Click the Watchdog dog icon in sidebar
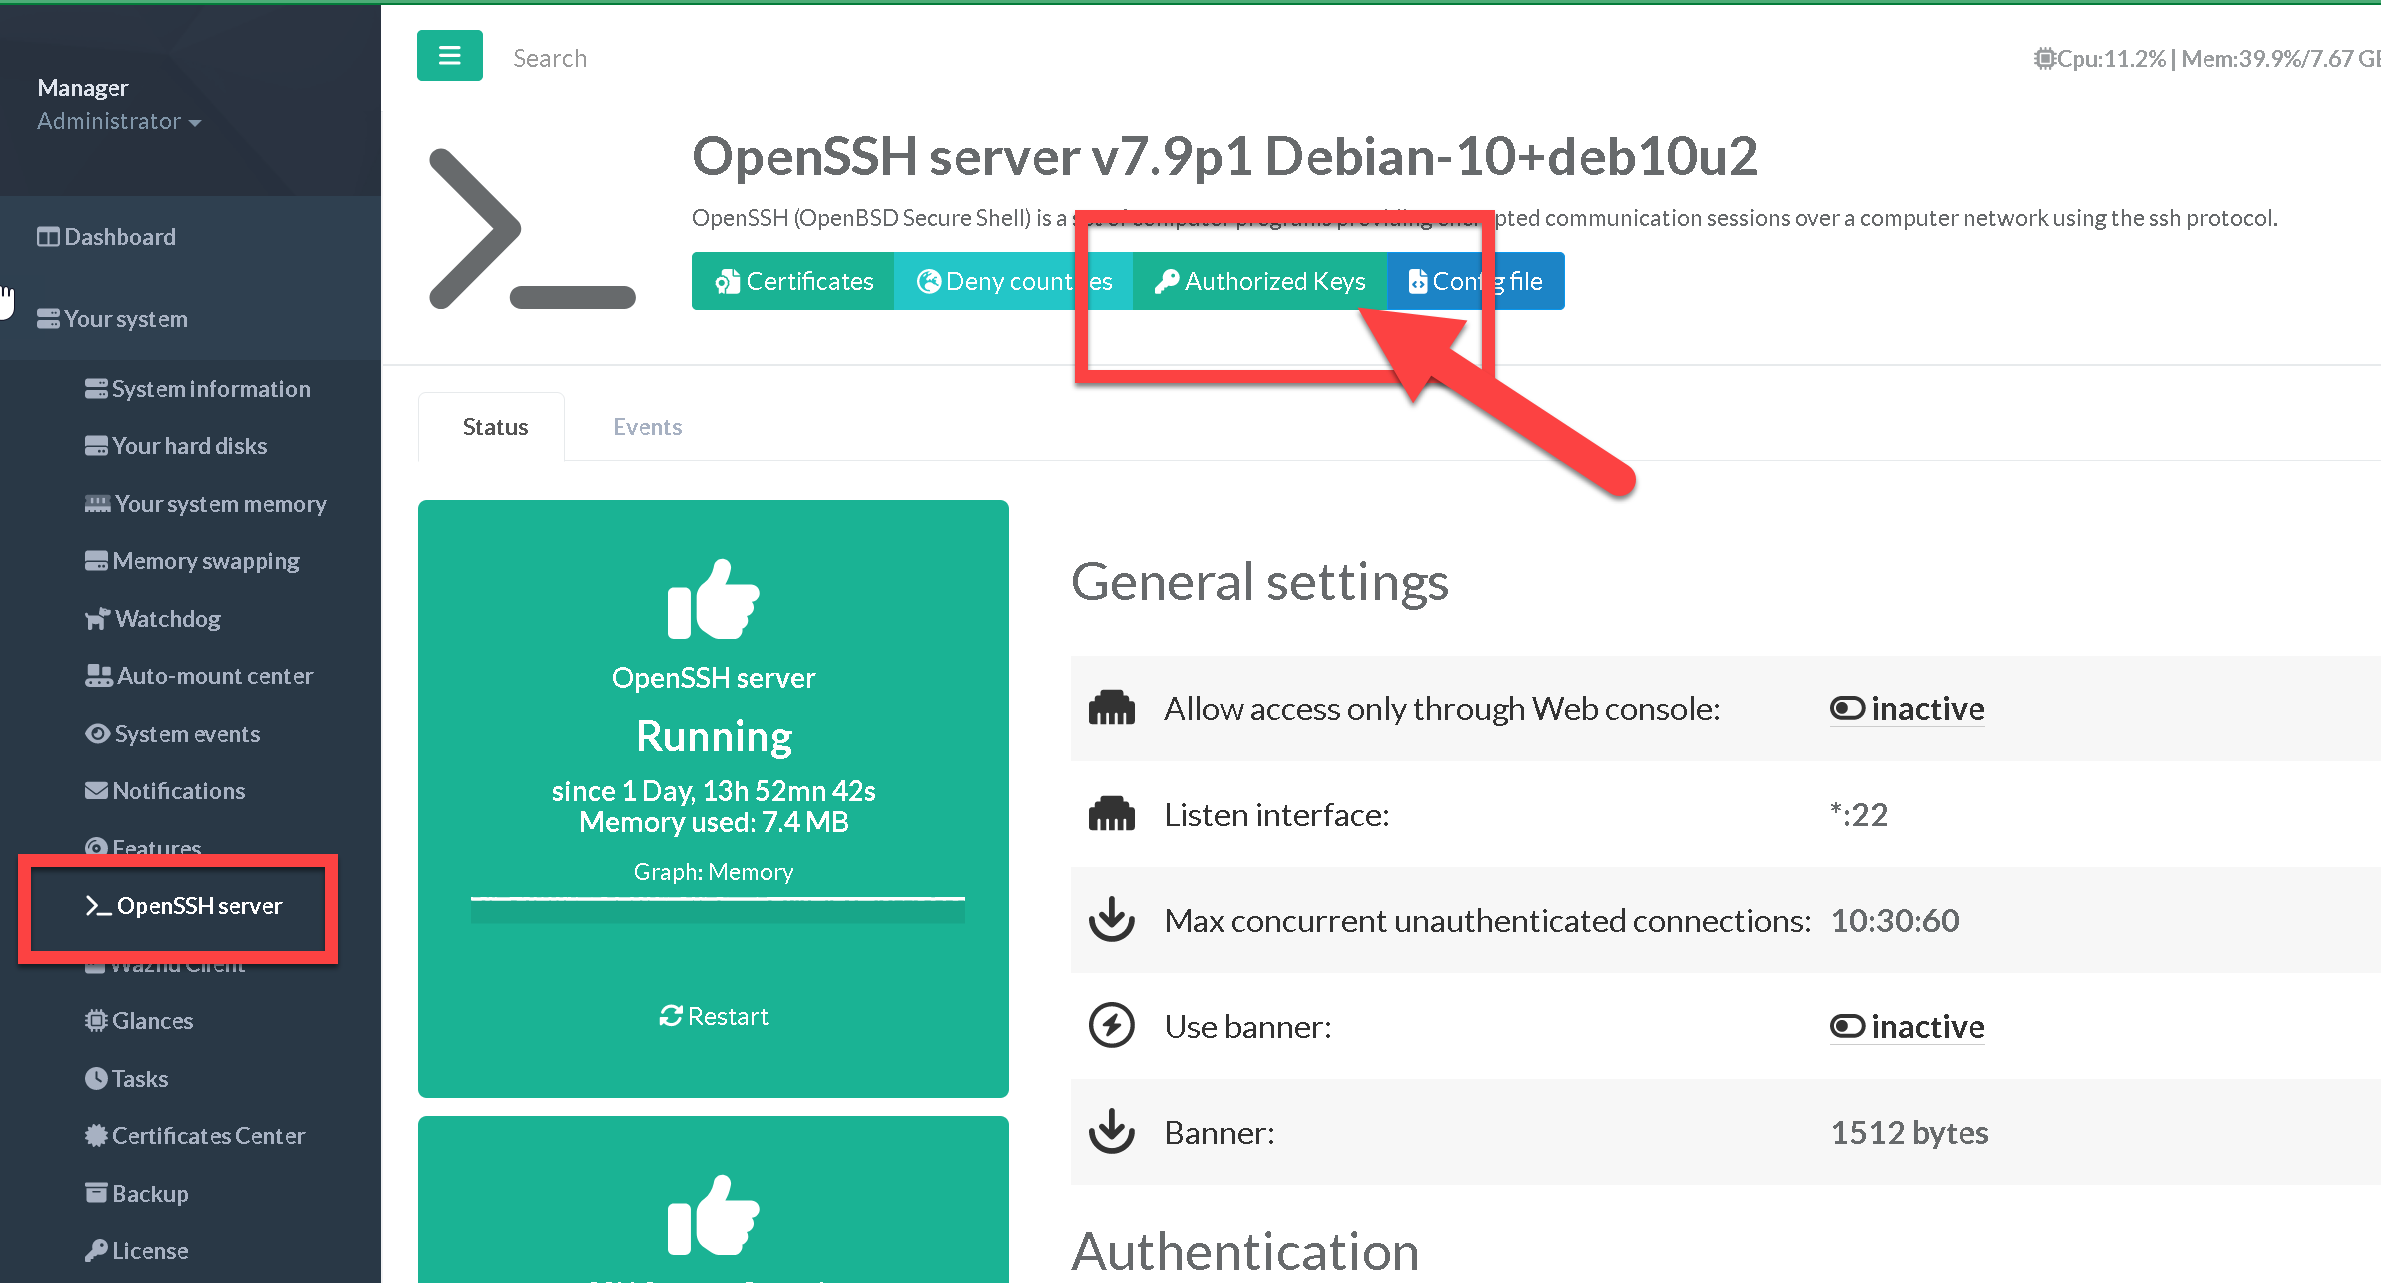 96,619
